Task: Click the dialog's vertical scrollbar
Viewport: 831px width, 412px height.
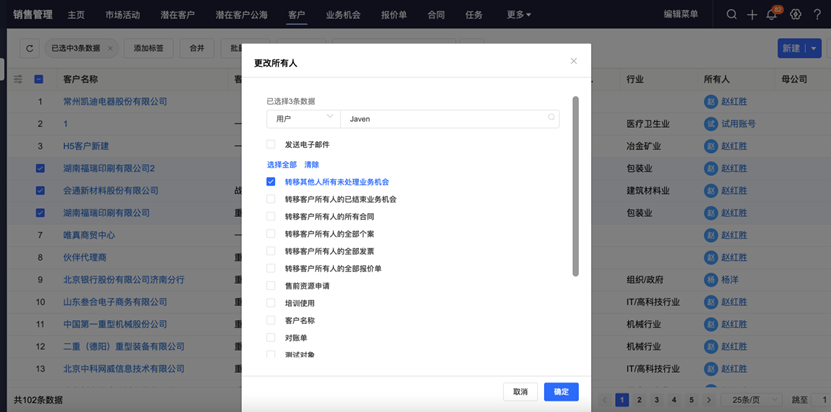Action: coord(575,185)
